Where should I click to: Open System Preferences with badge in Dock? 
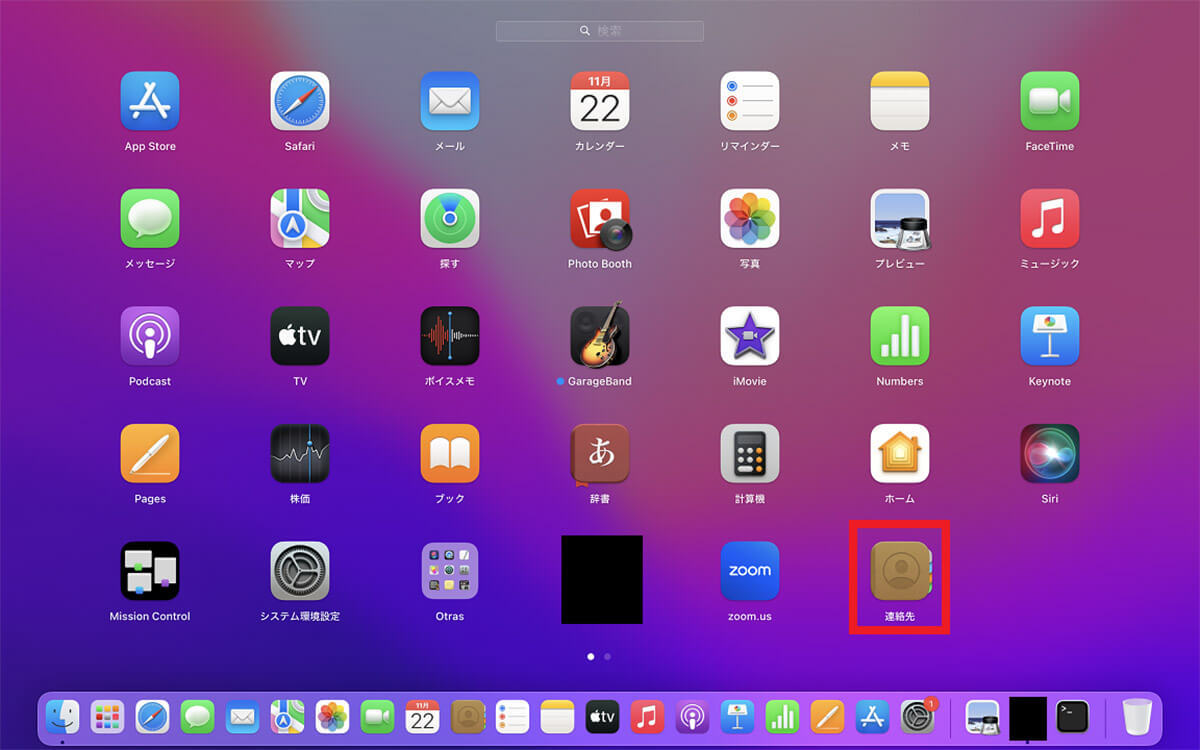918,716
